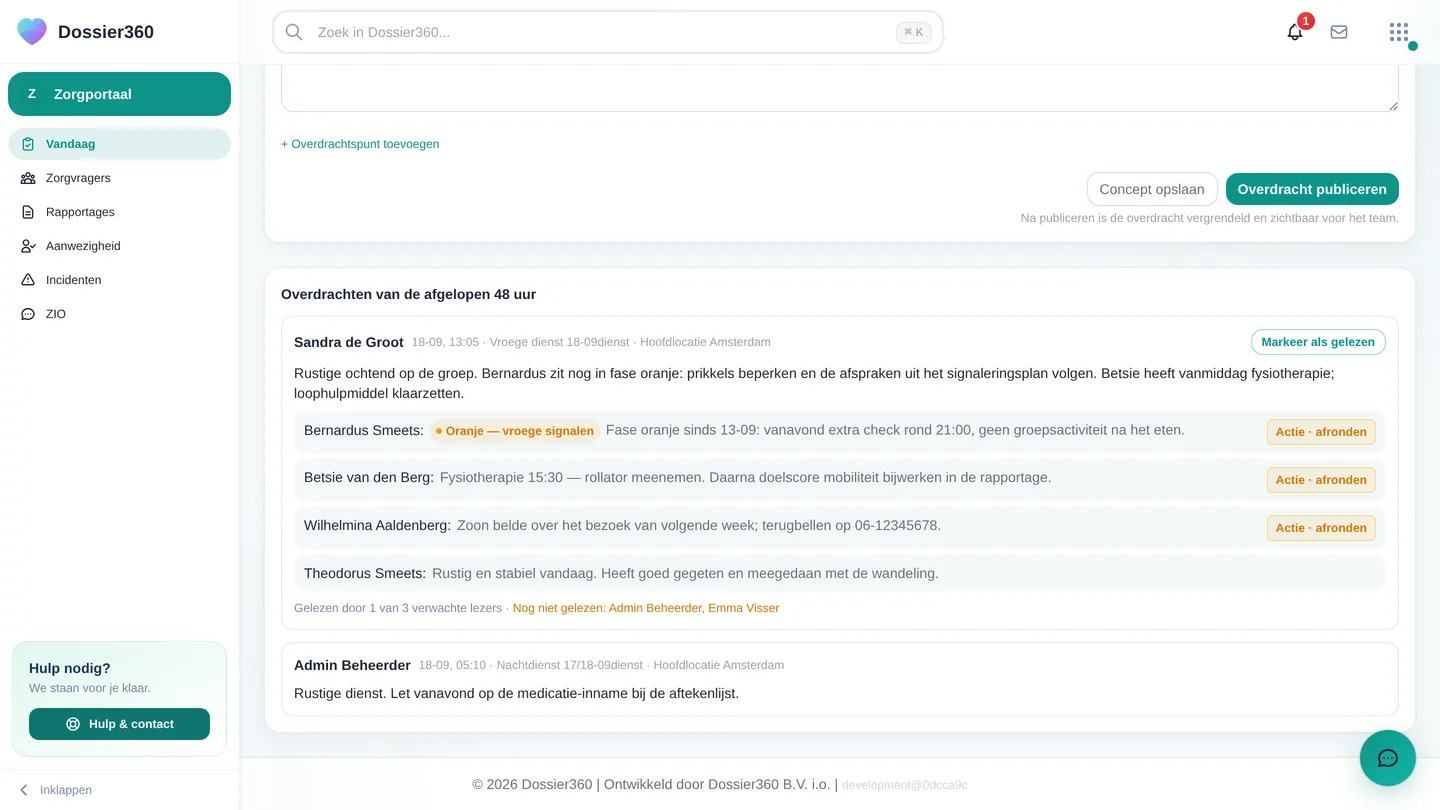Go to Vandaag in sidebar

119,144
